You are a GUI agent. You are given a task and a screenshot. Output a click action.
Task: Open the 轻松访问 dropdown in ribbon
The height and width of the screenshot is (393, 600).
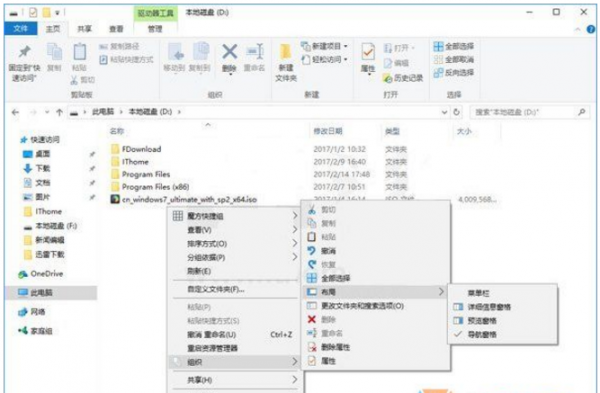pos(346,60)
